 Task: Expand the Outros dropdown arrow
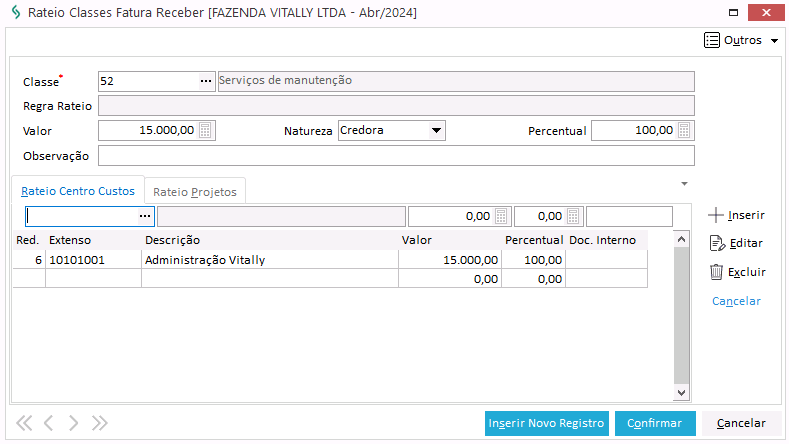774,41
